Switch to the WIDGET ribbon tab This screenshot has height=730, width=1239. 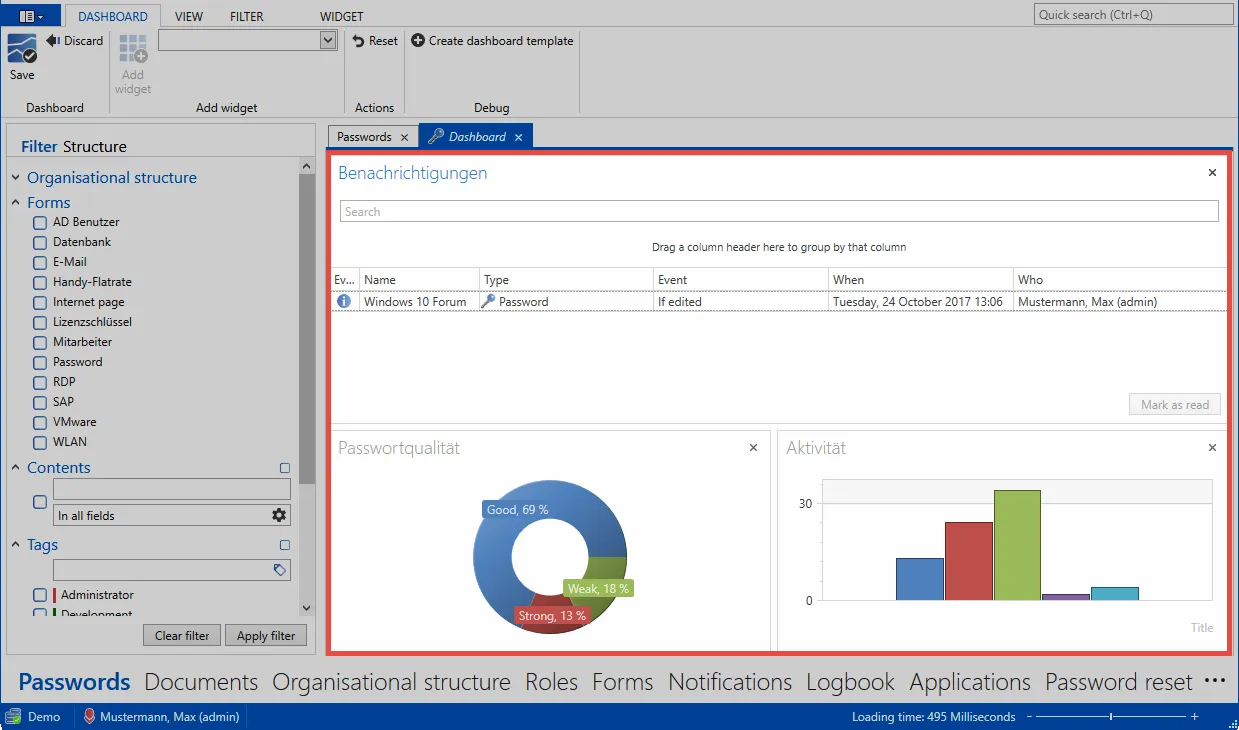coord(342,17)
